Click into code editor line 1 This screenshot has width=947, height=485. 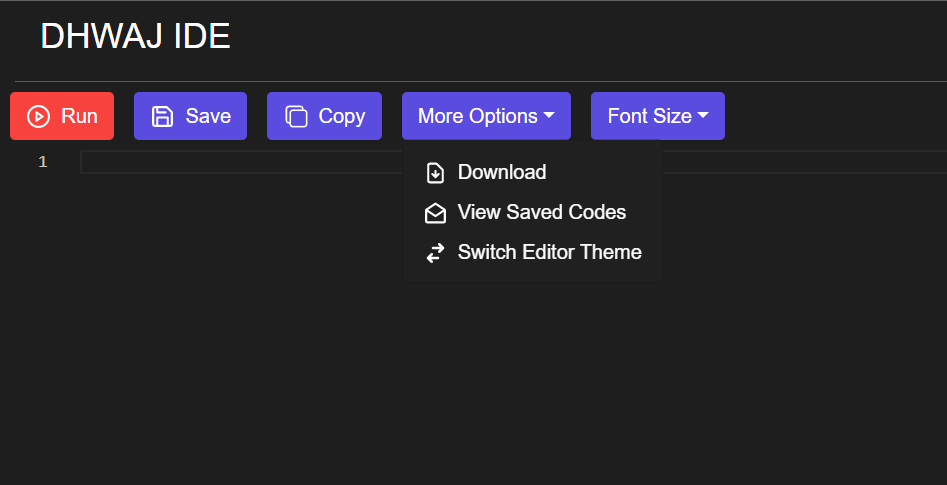click(x=513, y=162)
